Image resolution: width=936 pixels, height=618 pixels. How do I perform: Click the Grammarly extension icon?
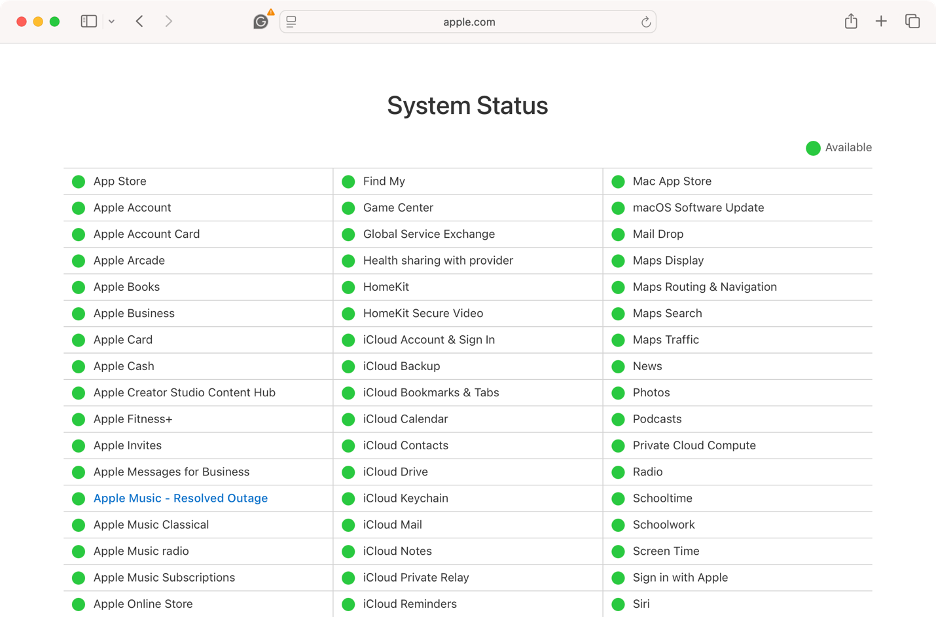pos(261,21)
